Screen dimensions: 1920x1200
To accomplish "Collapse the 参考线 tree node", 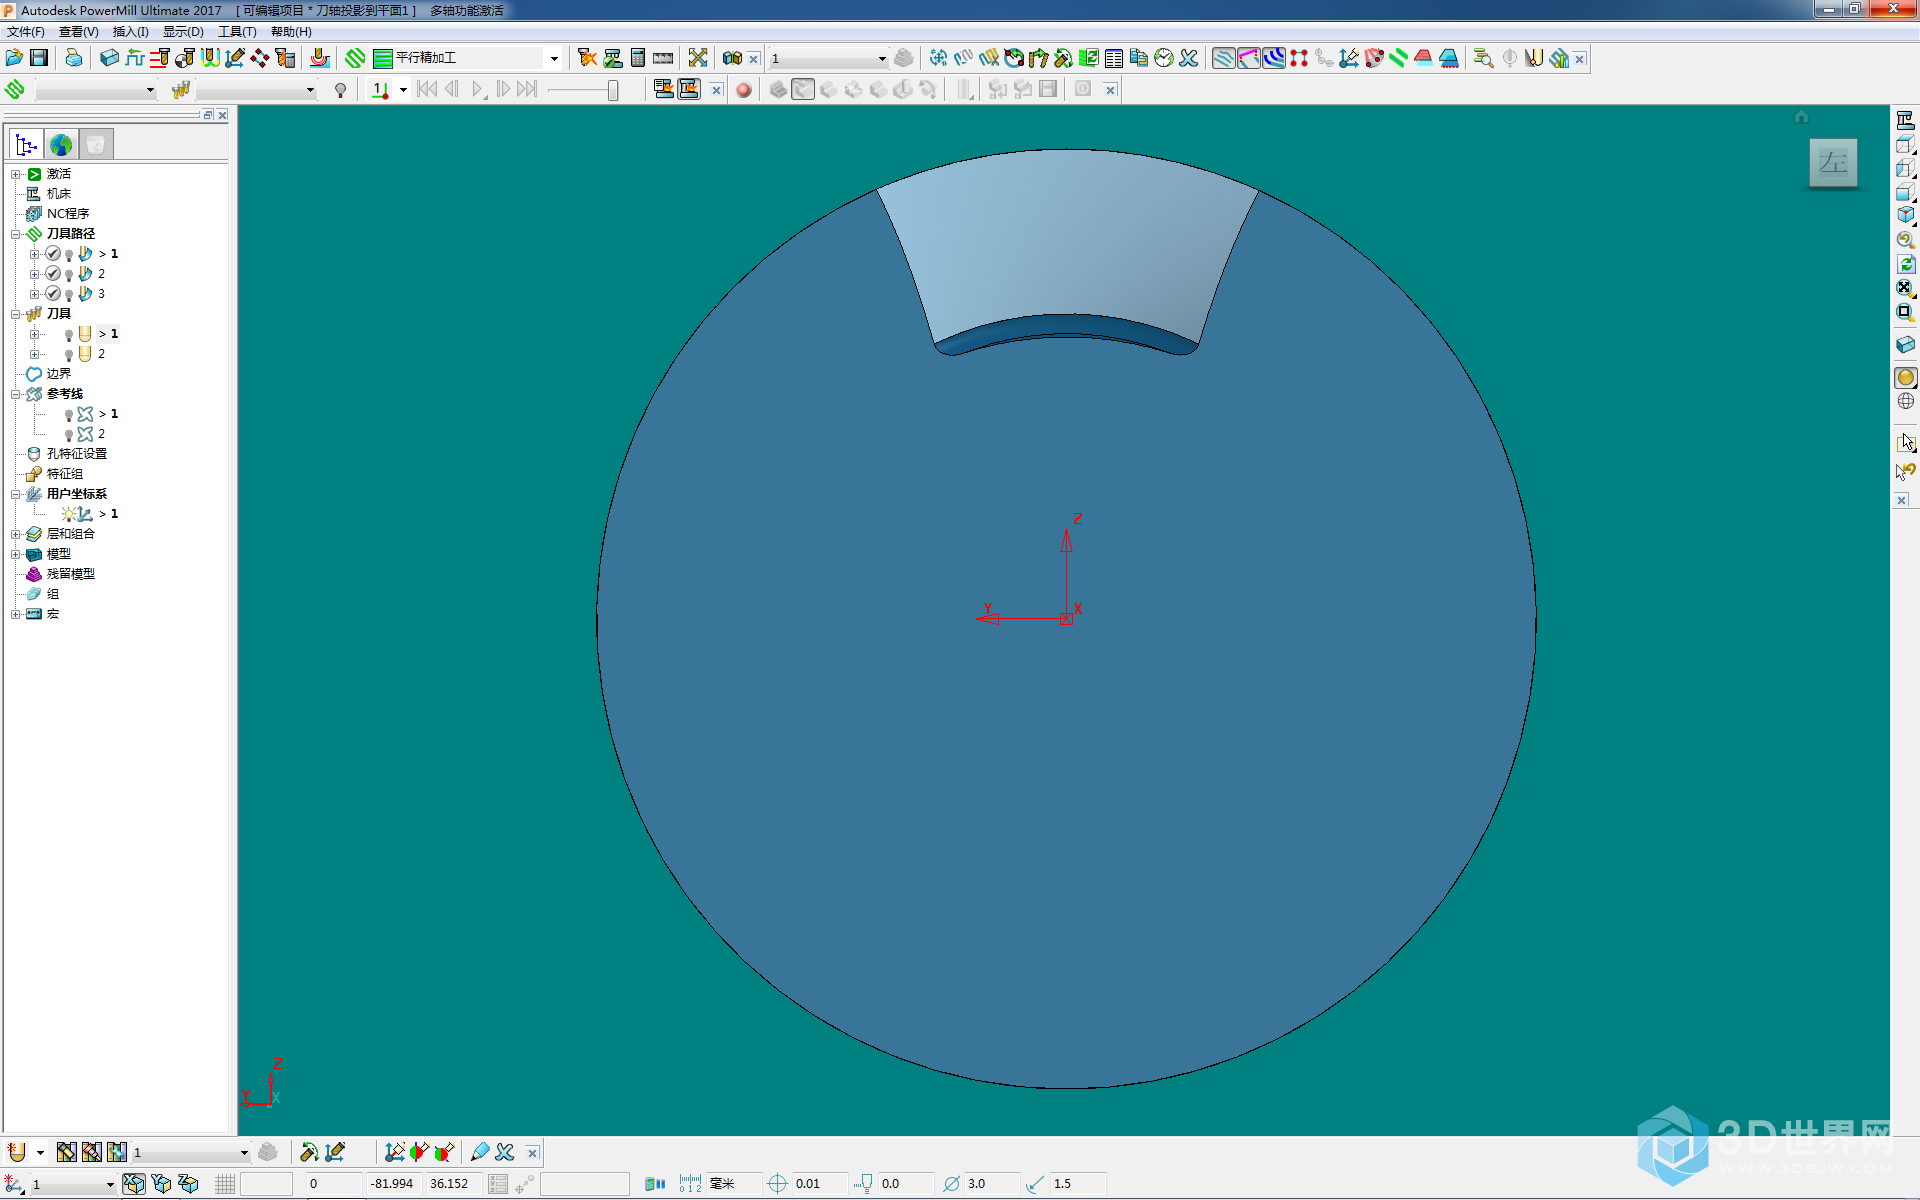I will point(16,394).
